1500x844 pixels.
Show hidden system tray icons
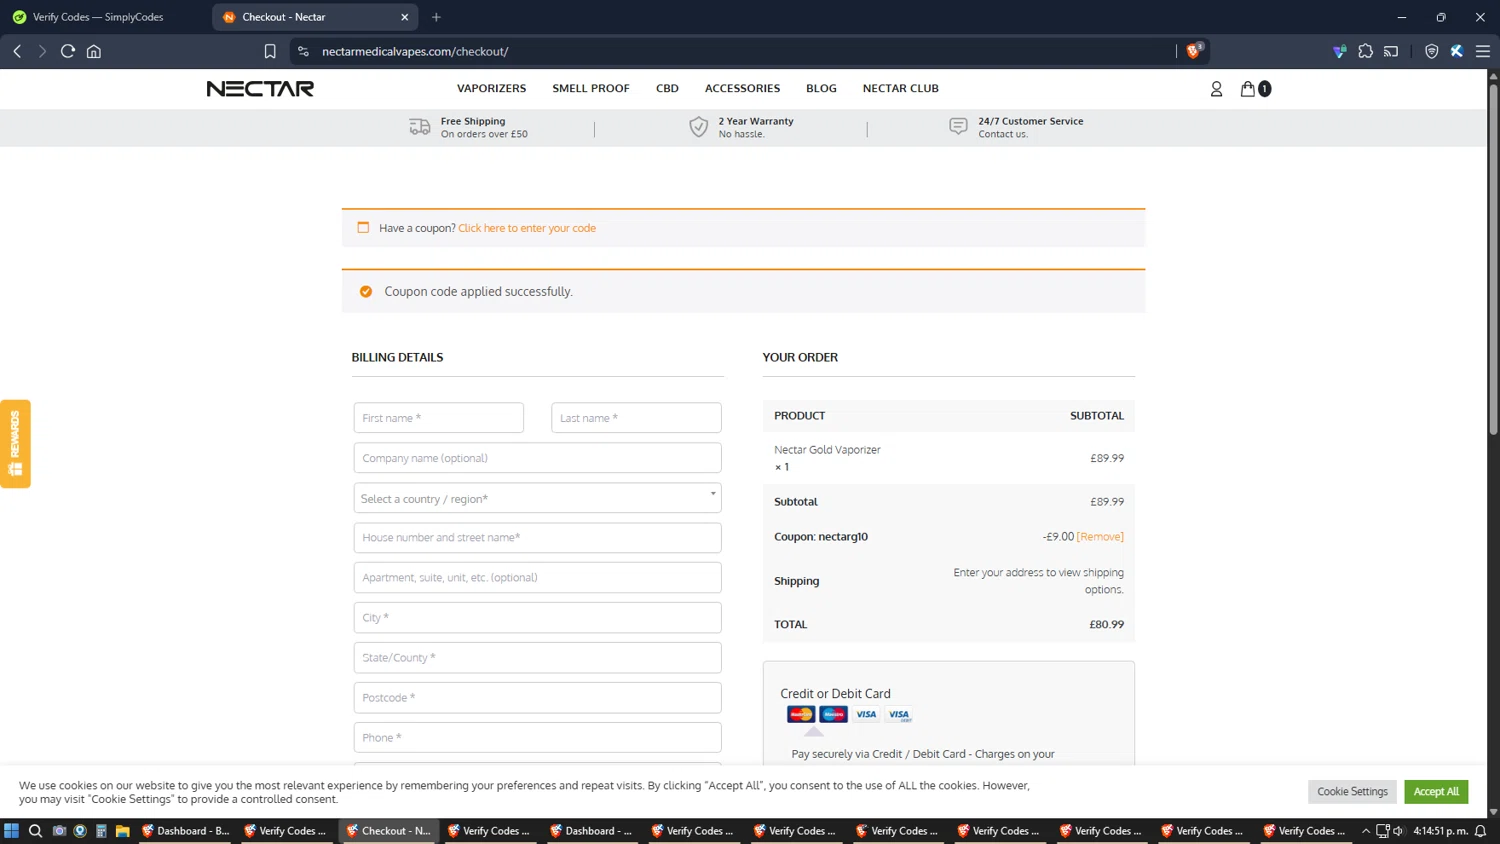pyautogui.click(x=1366, y=831)
